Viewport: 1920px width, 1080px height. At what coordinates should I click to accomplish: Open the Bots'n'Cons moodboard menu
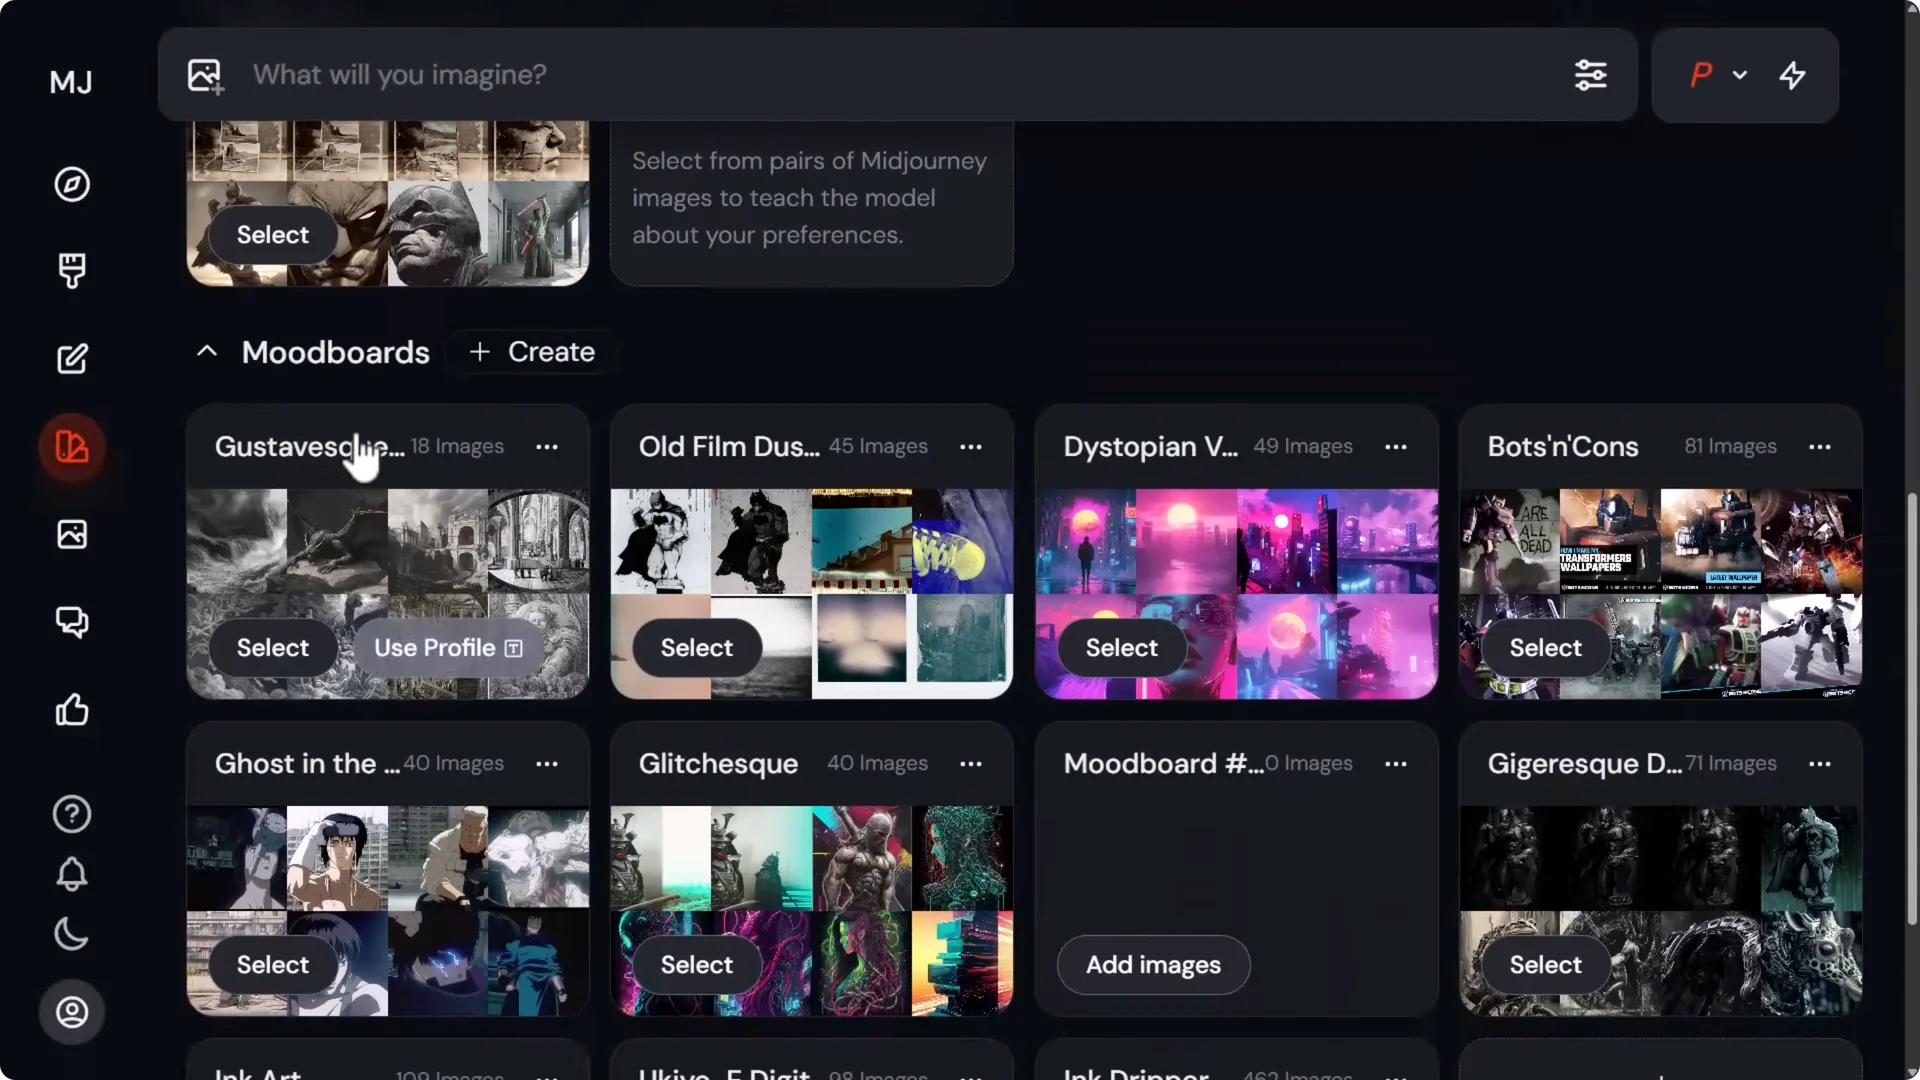(x=1819, y=447)
